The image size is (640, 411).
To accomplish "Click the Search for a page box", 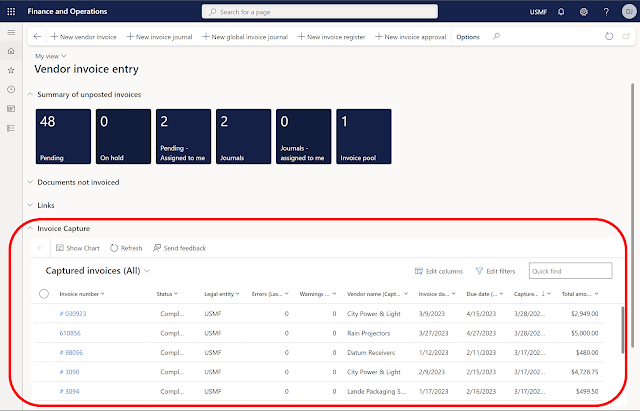I will (x=320, y=11).
